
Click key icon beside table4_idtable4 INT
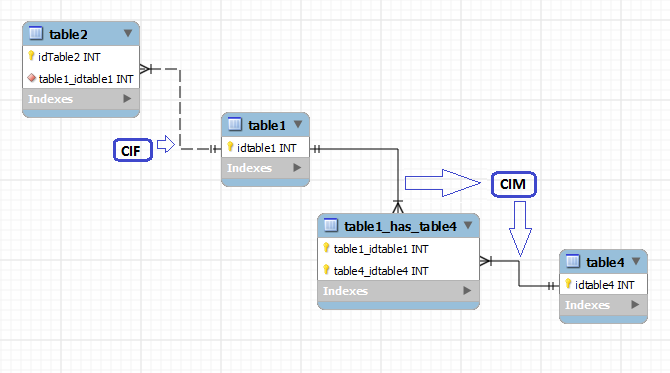pos(326,270)
